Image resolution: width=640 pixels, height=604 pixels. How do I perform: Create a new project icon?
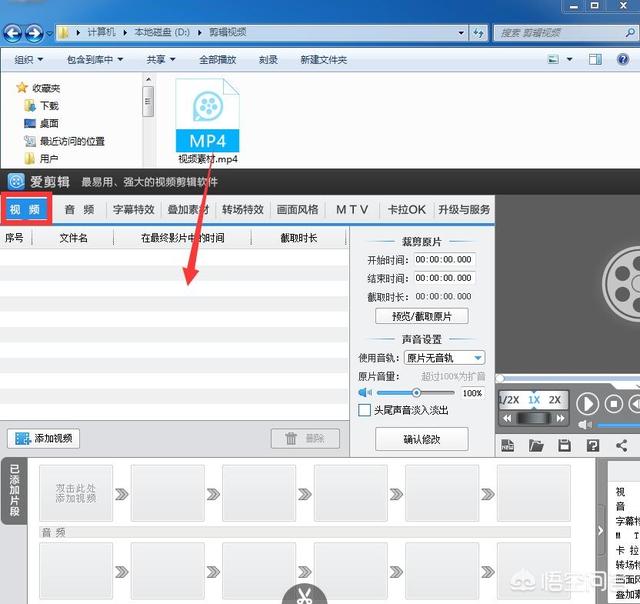pos(507,445)
